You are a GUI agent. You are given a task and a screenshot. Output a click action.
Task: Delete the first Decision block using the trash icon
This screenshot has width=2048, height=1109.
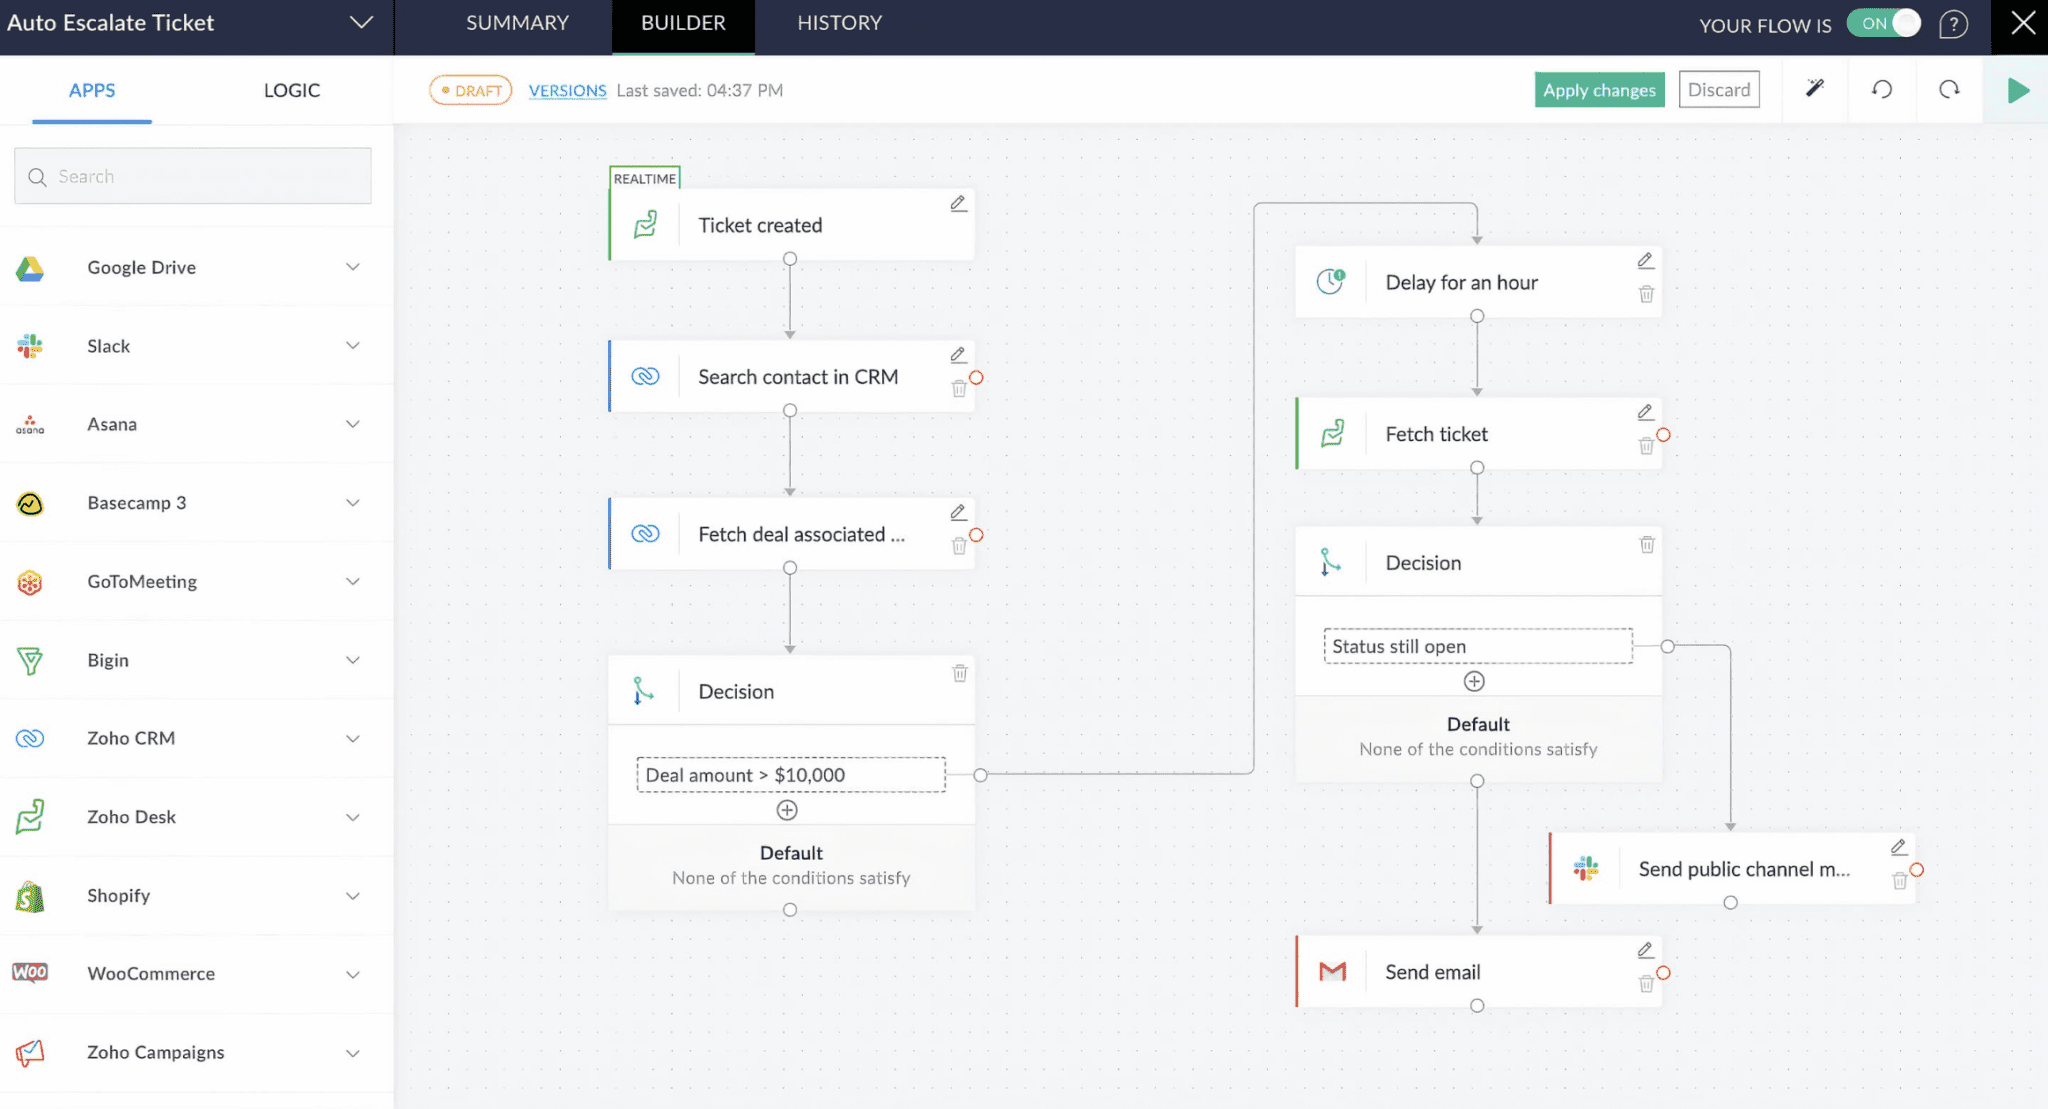point(959,673)
